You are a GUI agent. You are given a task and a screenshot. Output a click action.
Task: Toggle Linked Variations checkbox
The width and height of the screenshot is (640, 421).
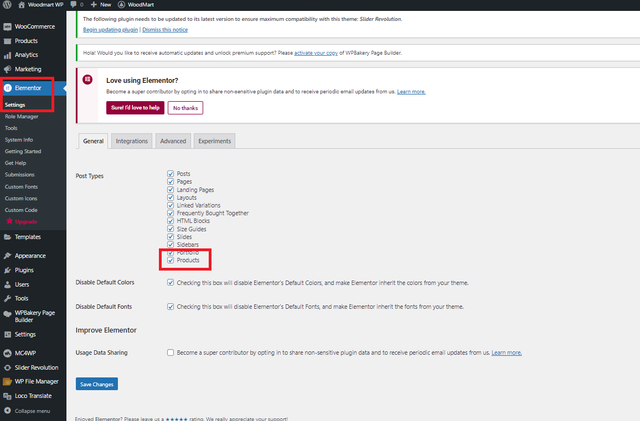171,205
